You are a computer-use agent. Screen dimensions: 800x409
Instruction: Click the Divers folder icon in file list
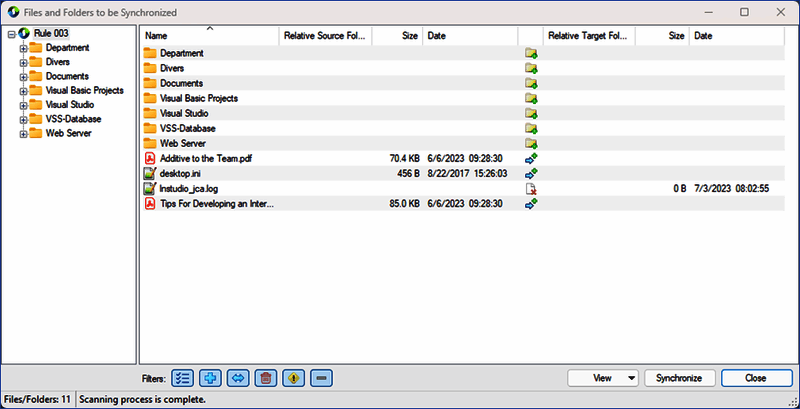149,68
